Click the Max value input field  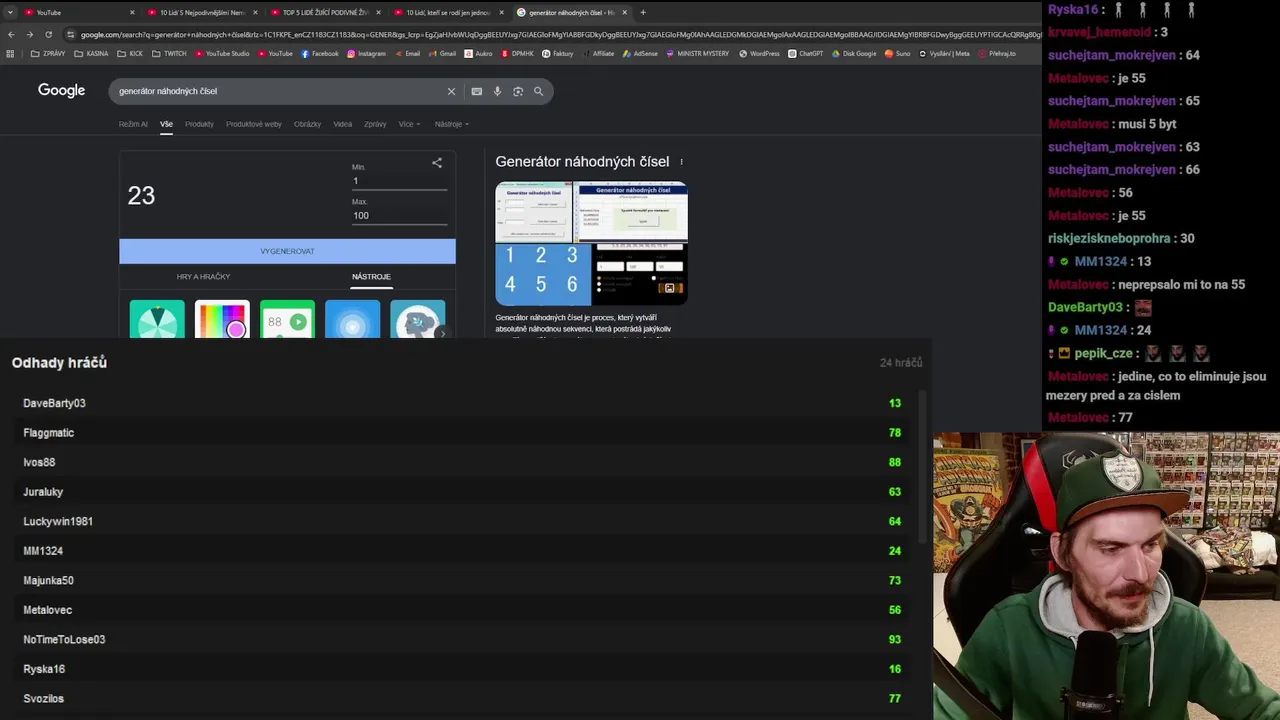pyautogui.click(x=399, y=215)
